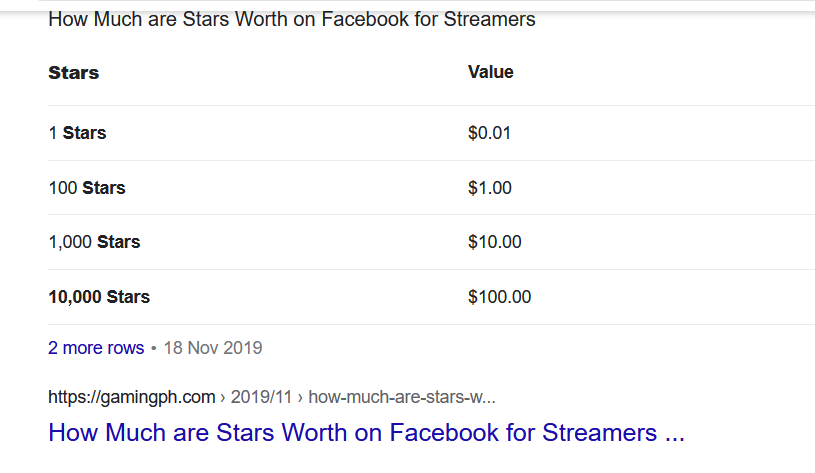Click the black snippet heading above the table
This screenshot has height=473, width=815.
click(292, 20)
